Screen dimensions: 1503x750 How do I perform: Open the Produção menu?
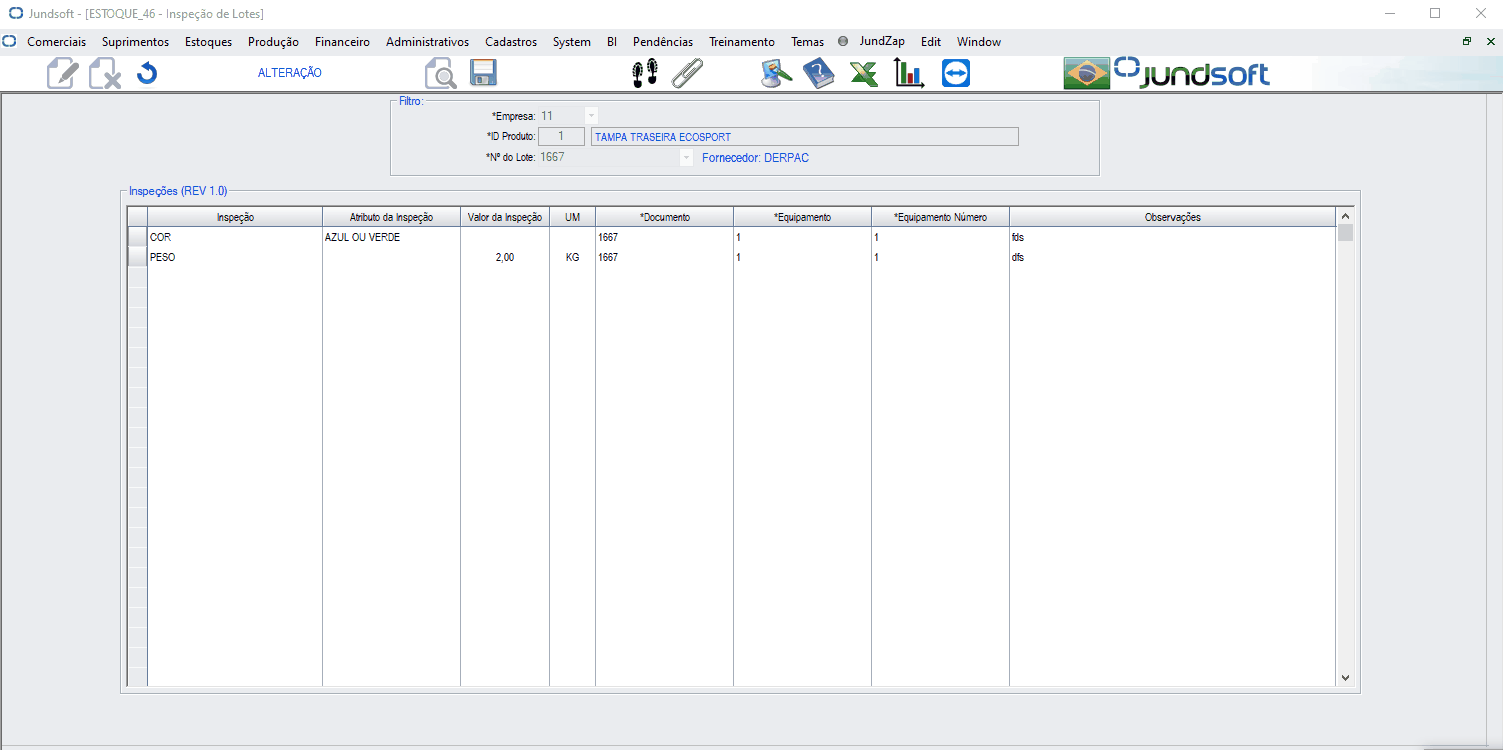(x=273, y=42)
